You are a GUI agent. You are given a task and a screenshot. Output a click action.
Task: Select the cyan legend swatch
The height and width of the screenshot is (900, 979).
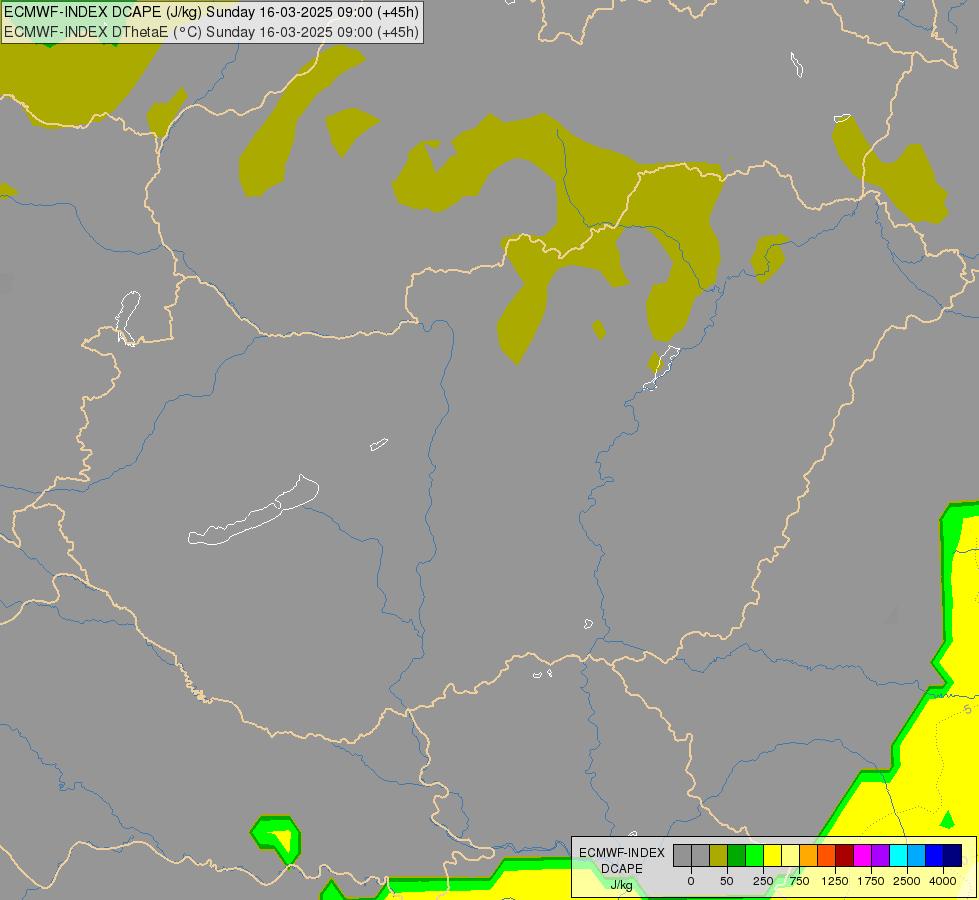click(898, 855)
